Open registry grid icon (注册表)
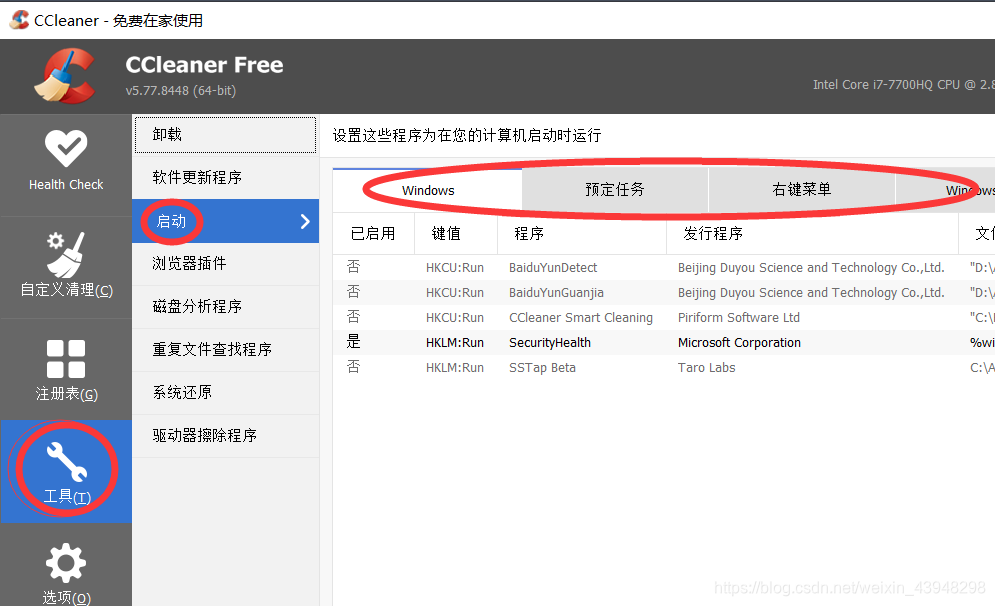The width and height of the screenshot is (995, 606). click(66, 359)
